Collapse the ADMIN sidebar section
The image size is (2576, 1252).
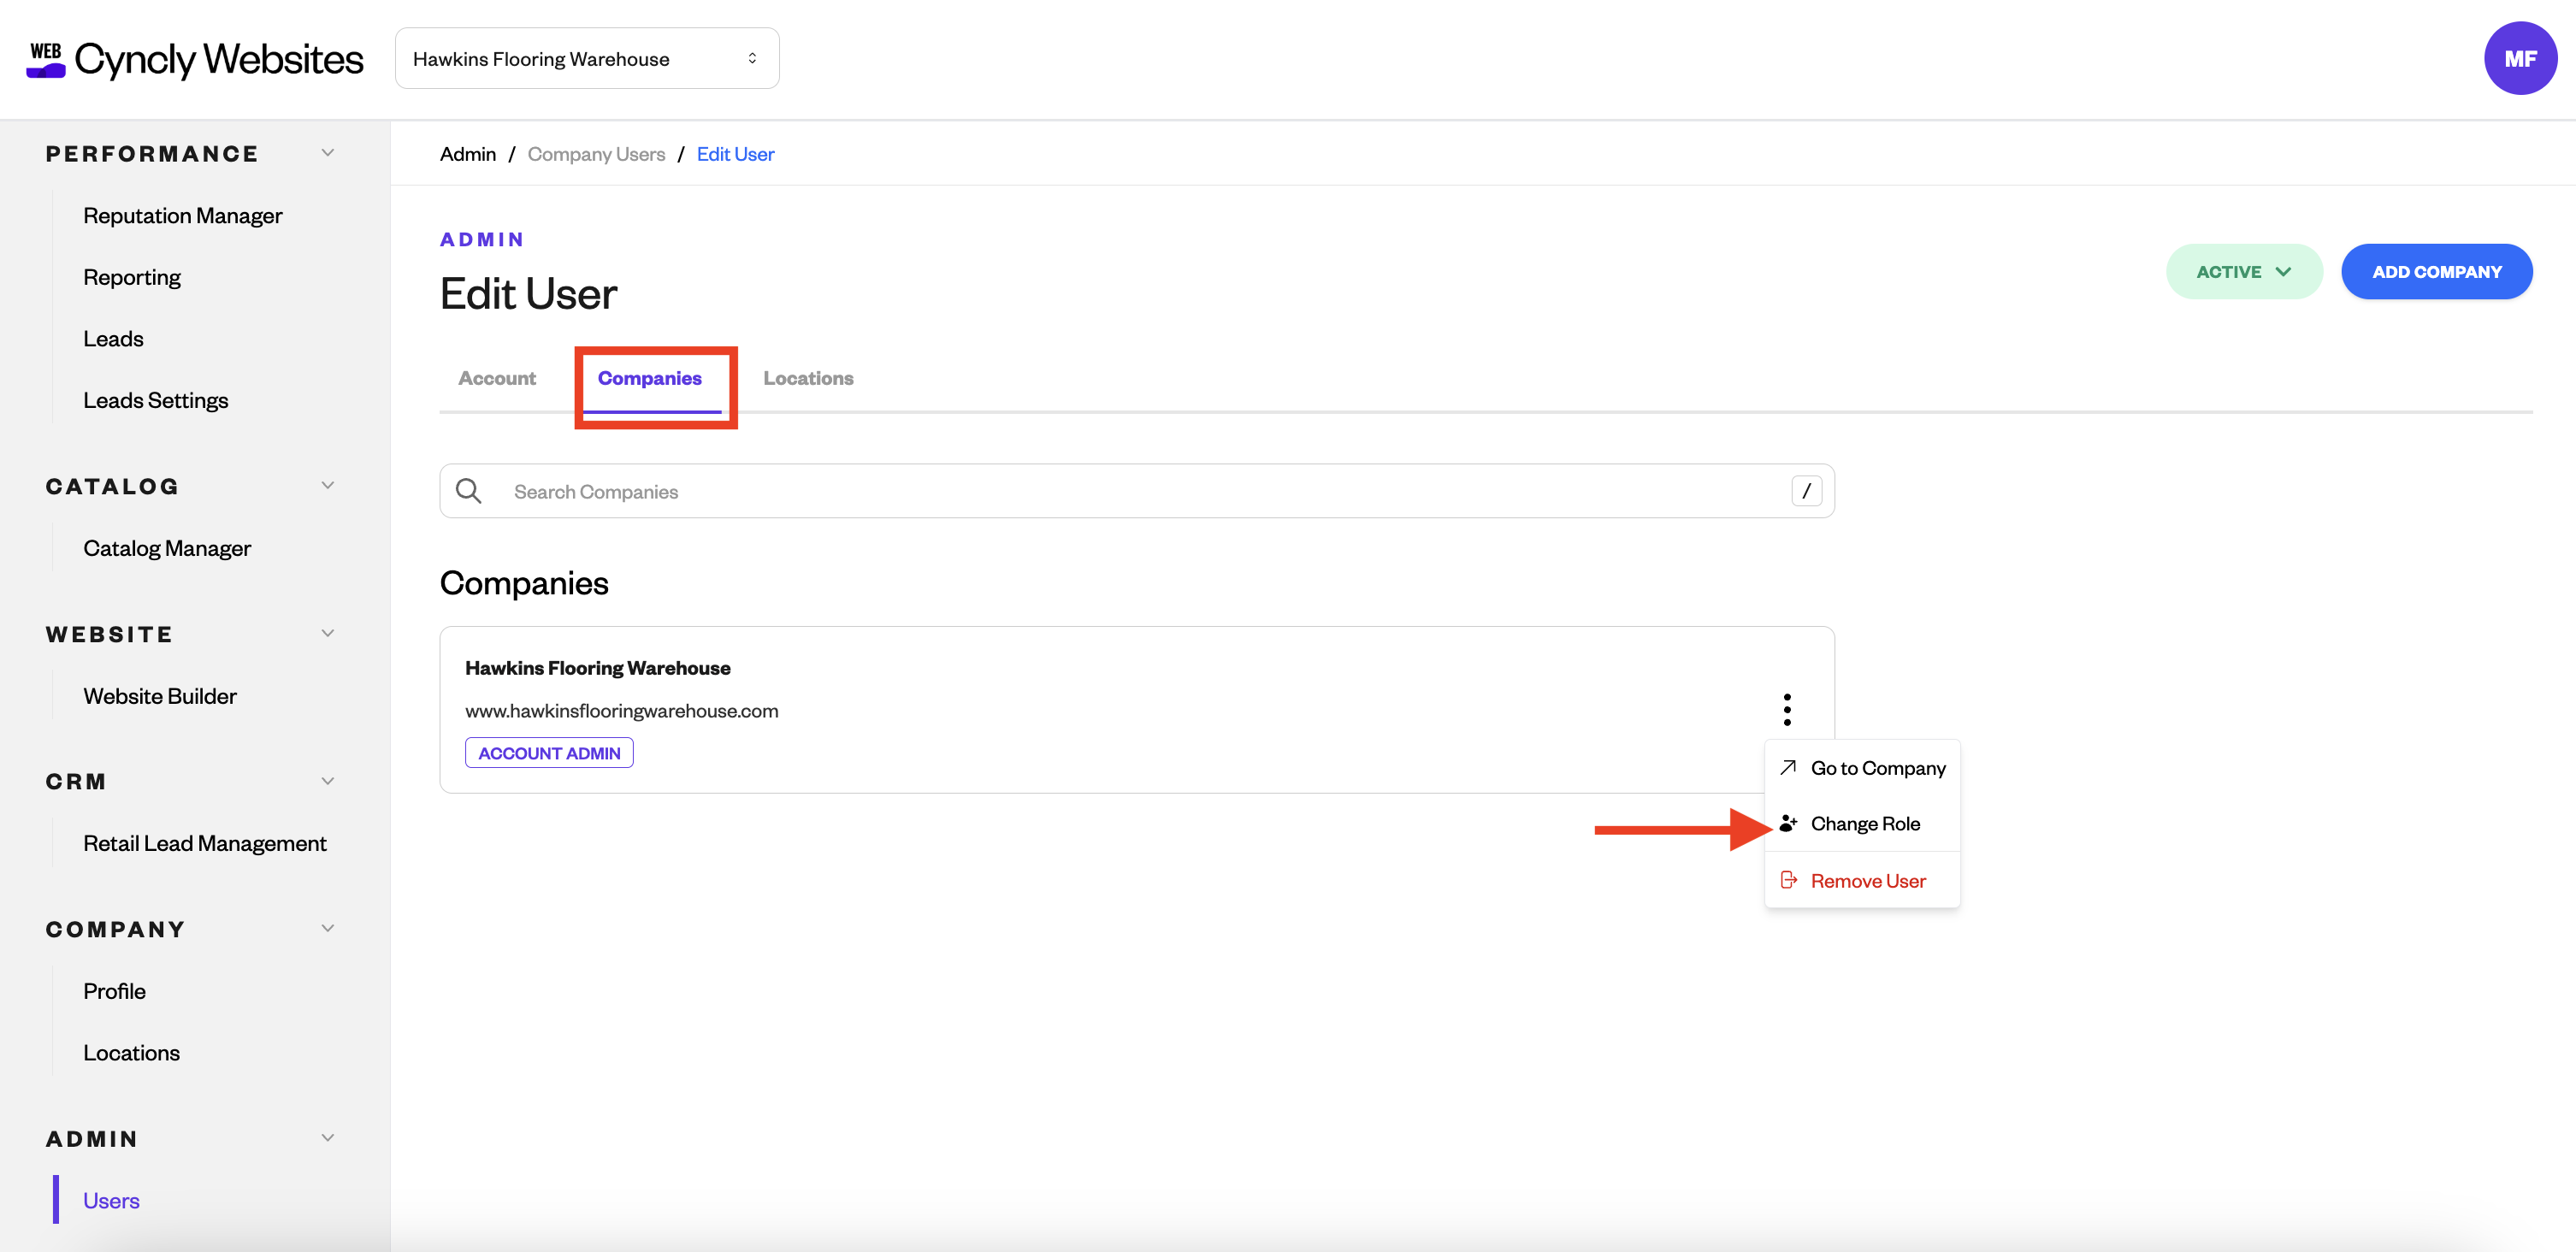[x=327, y=1138]
